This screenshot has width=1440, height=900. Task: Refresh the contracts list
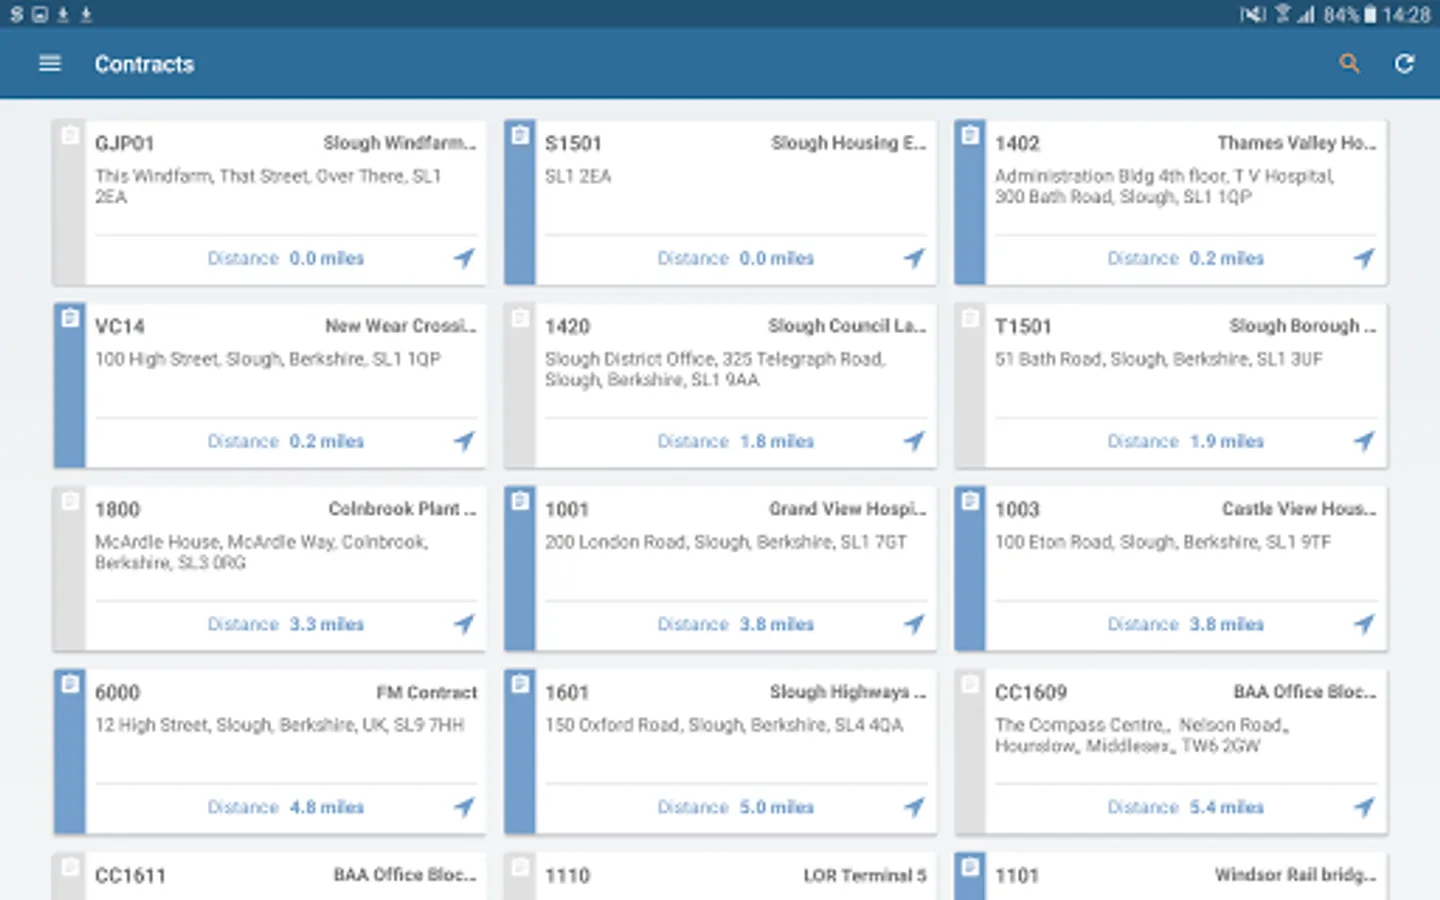click(1404, 64)
